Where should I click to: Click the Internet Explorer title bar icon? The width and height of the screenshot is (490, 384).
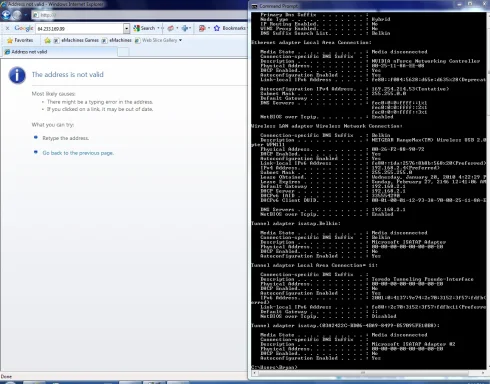[x=4, y=4]
